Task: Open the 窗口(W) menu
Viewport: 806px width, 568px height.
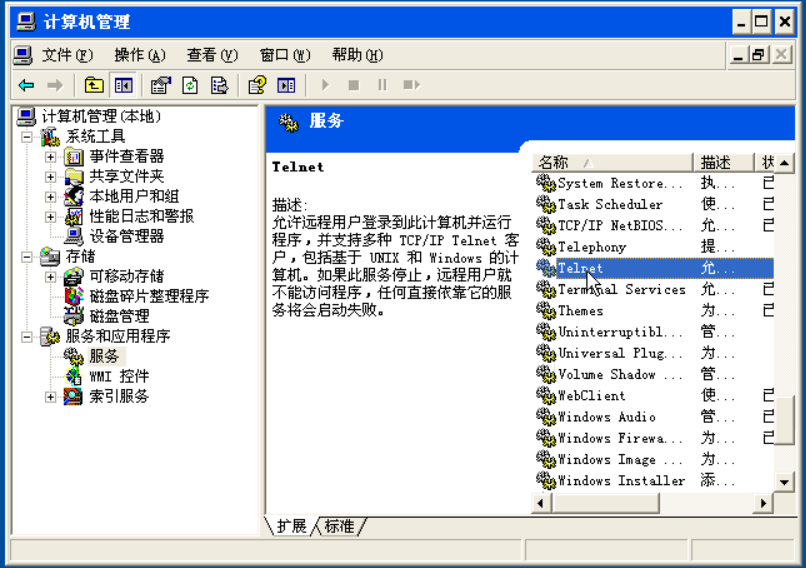Action: click(285, 55)
